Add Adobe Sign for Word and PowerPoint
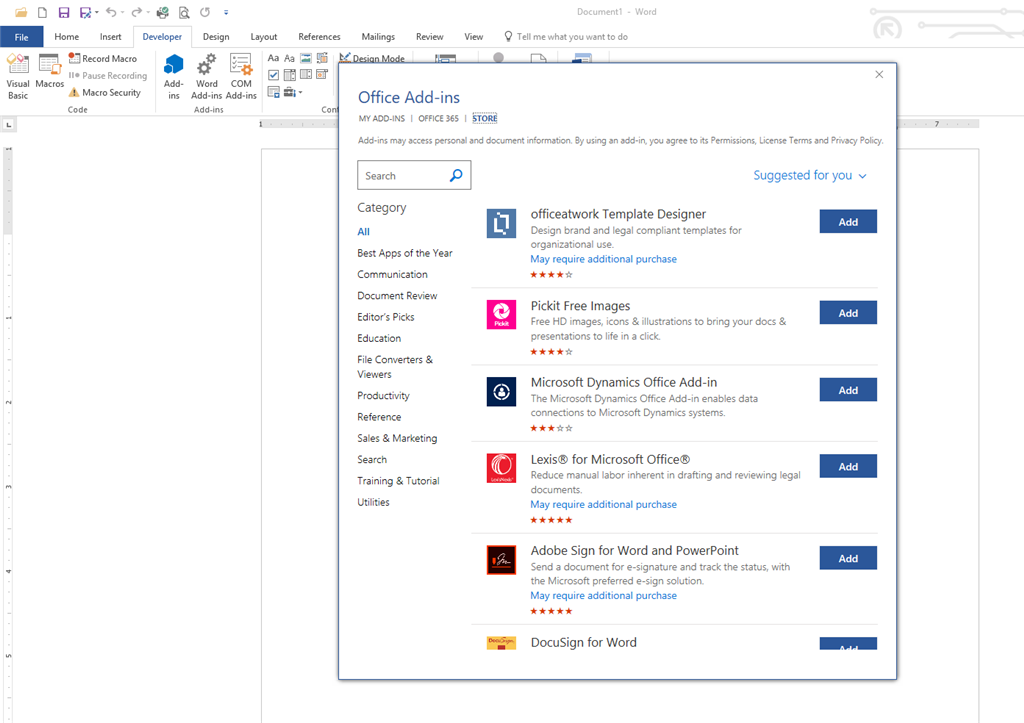 coord(848,558)
